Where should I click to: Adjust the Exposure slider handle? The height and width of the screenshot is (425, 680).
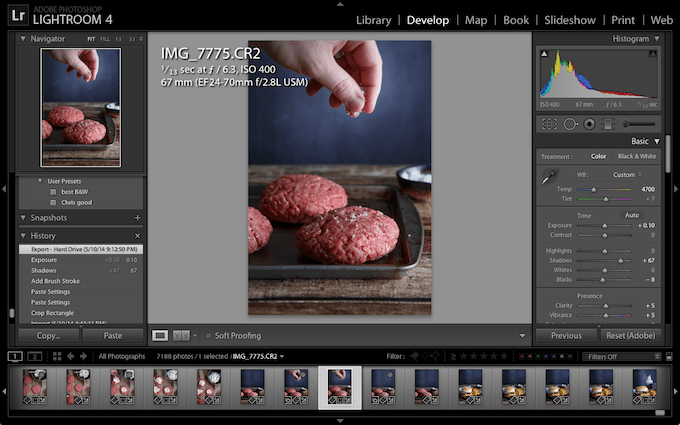tap(605, 226)
